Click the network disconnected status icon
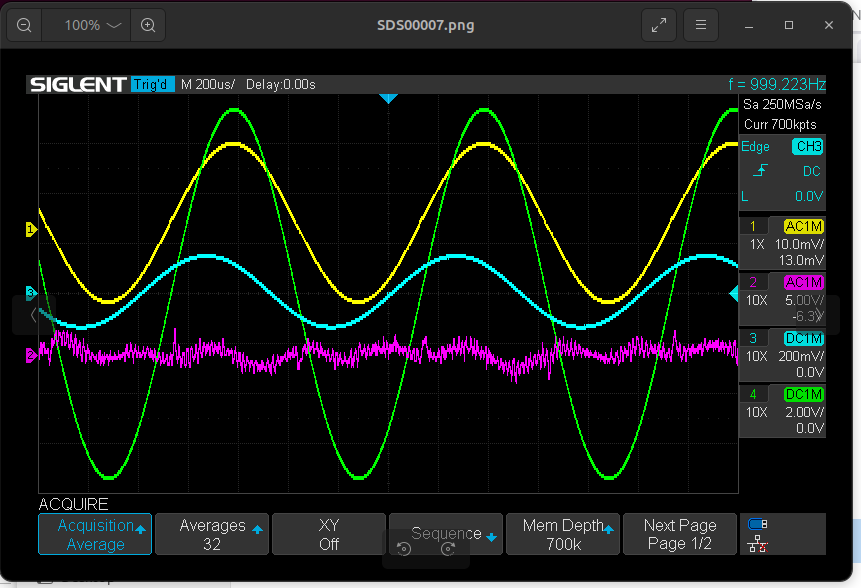Image resolution: width=861 pixels, height=588 pixels. 758,544
